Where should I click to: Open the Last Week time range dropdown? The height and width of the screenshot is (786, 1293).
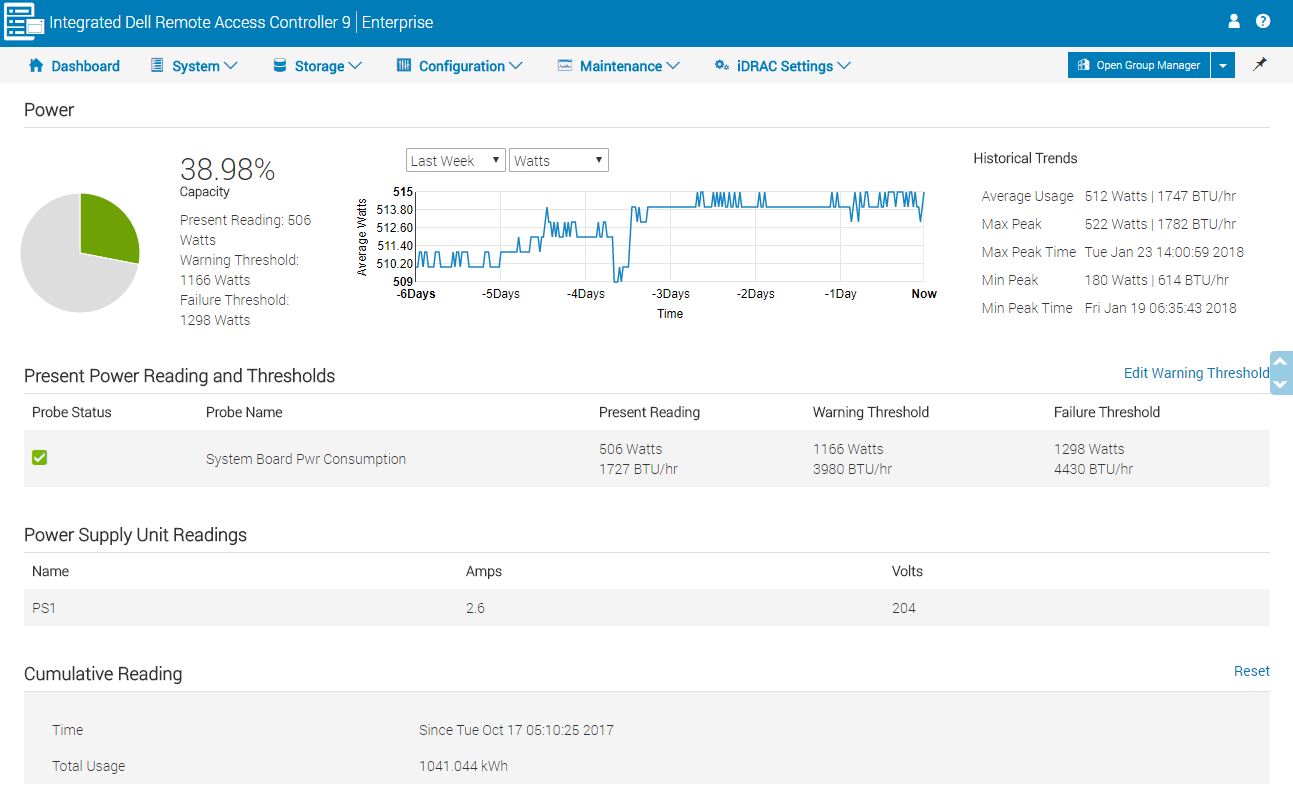point(455,161)
